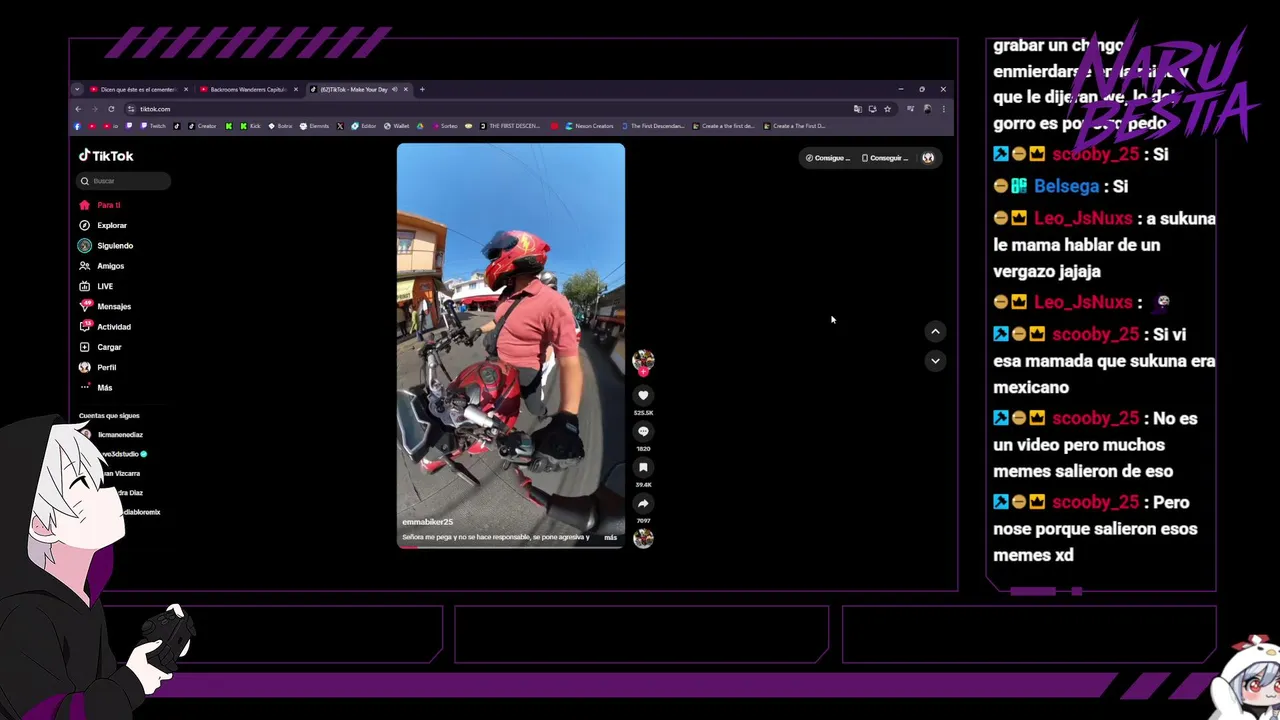Expand caption with más link
1280x720 pixels.
click(610, 537)
